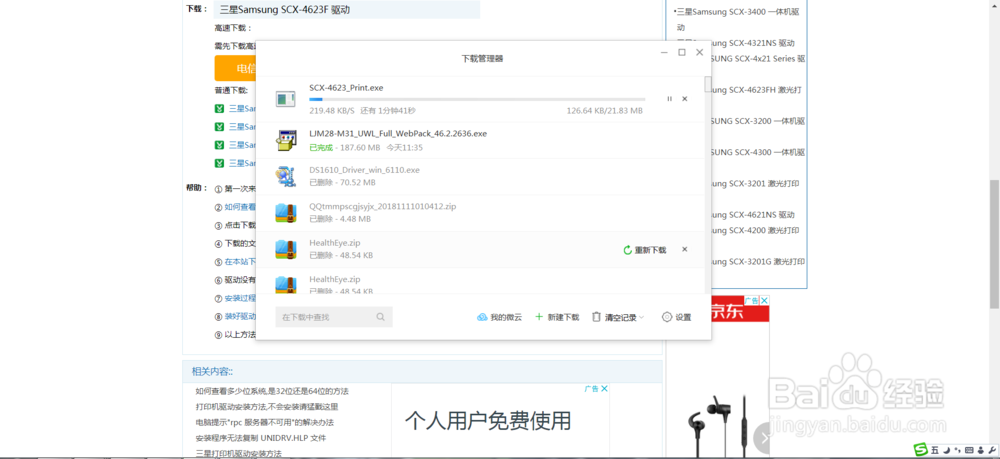Open Samsung SCX-4200 激光打印 link
This screenshot has height=459, width=1000.
click(757, 230)
